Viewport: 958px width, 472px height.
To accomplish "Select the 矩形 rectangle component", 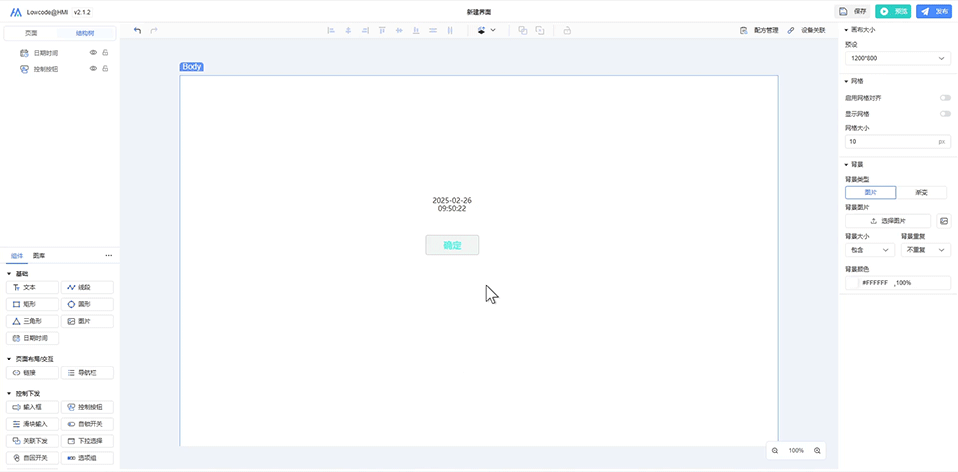I will coord(34,304).
